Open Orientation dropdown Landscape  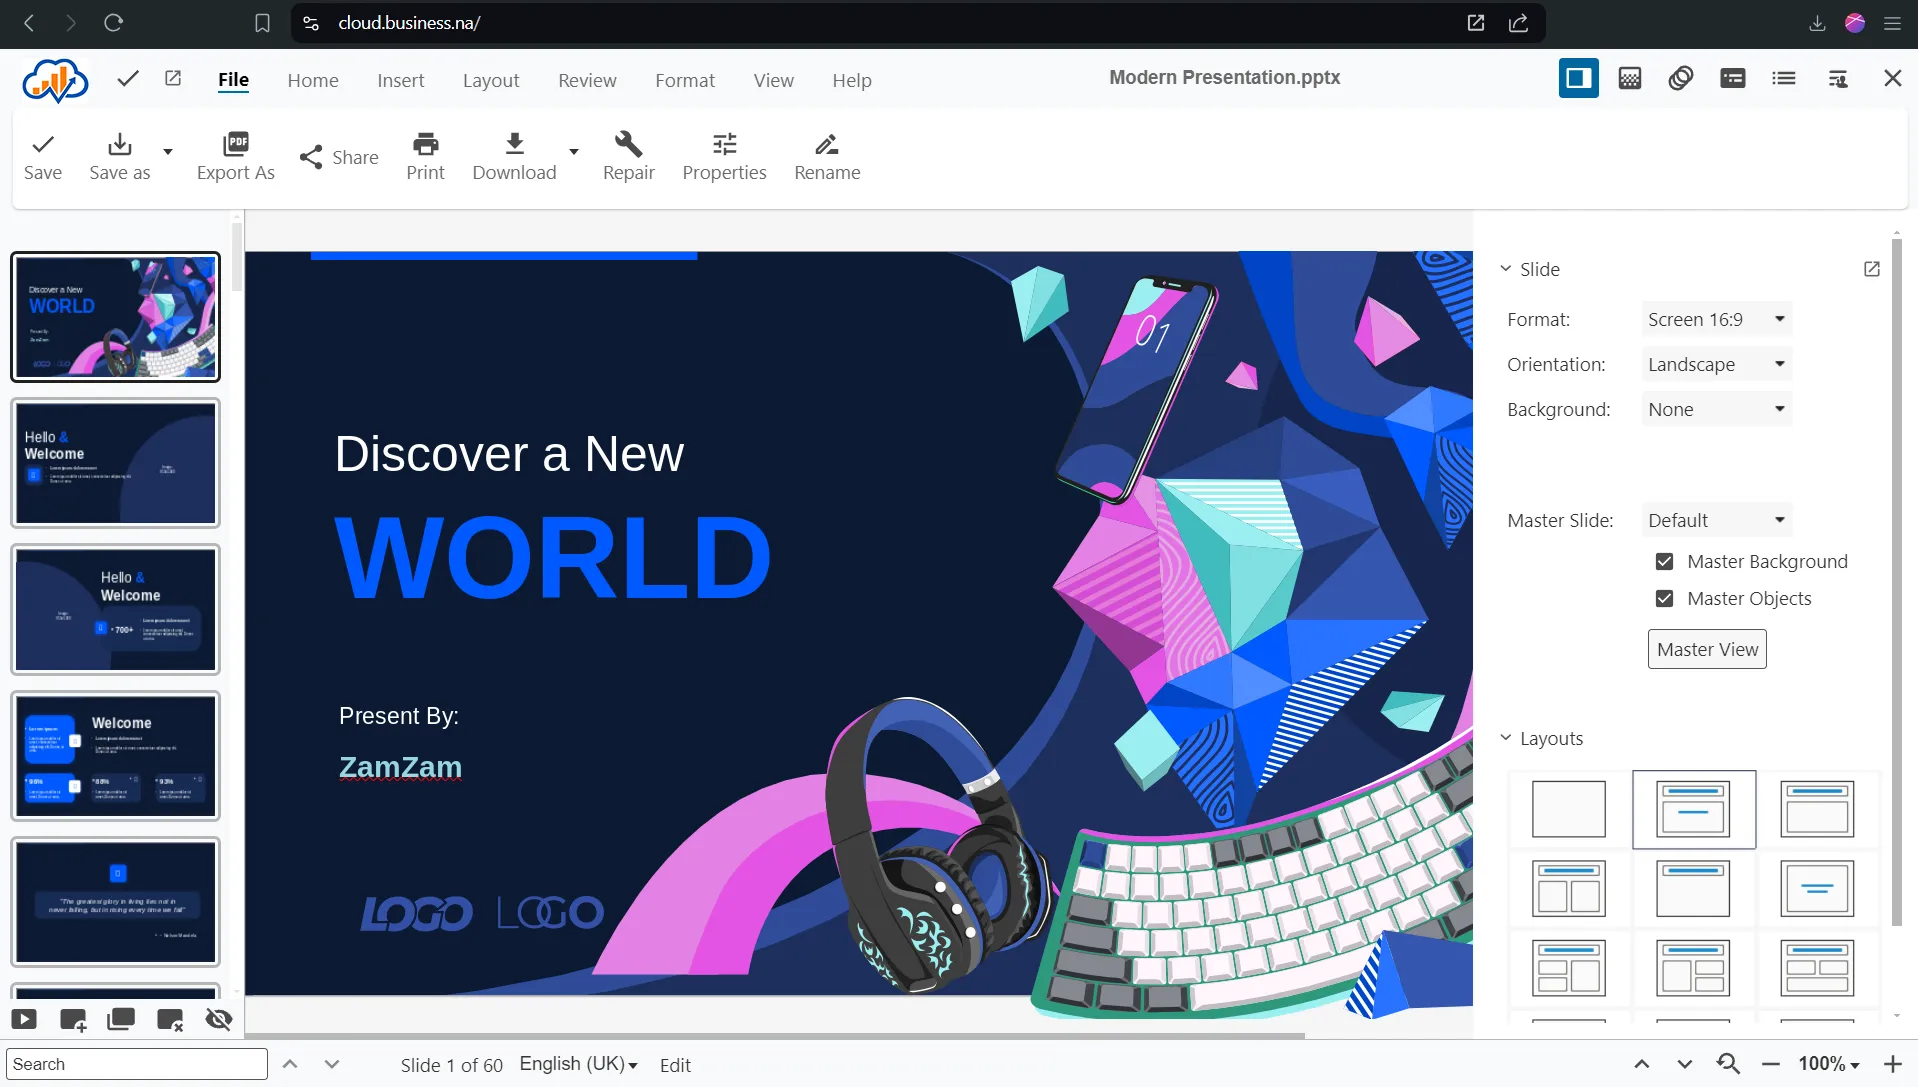click(1716, 365)
